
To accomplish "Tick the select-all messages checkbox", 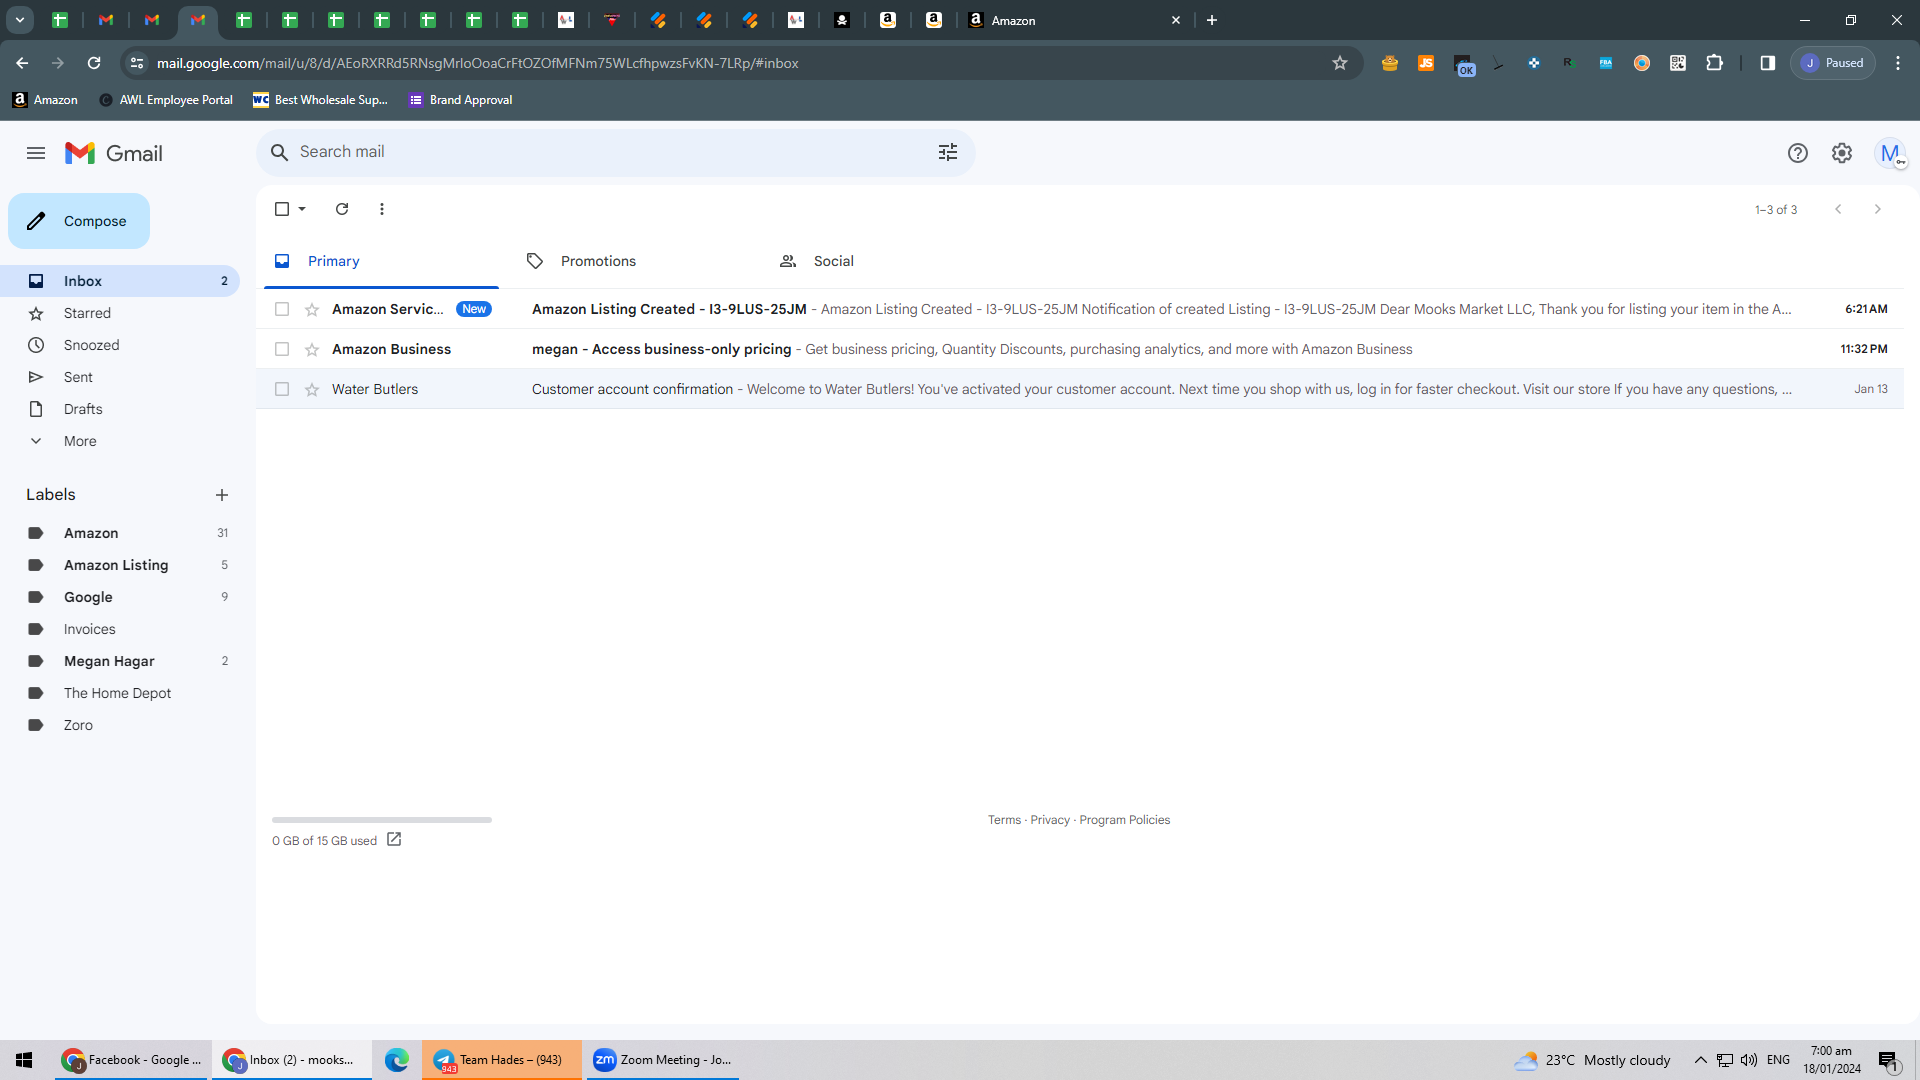I will pyautogui.click(x=282, y=209).
